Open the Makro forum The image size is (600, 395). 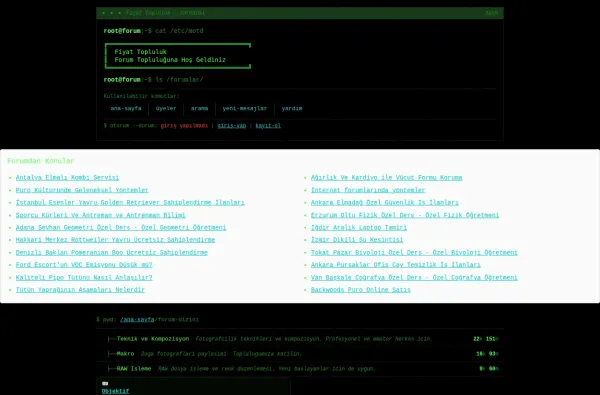[x=126, y=354]
